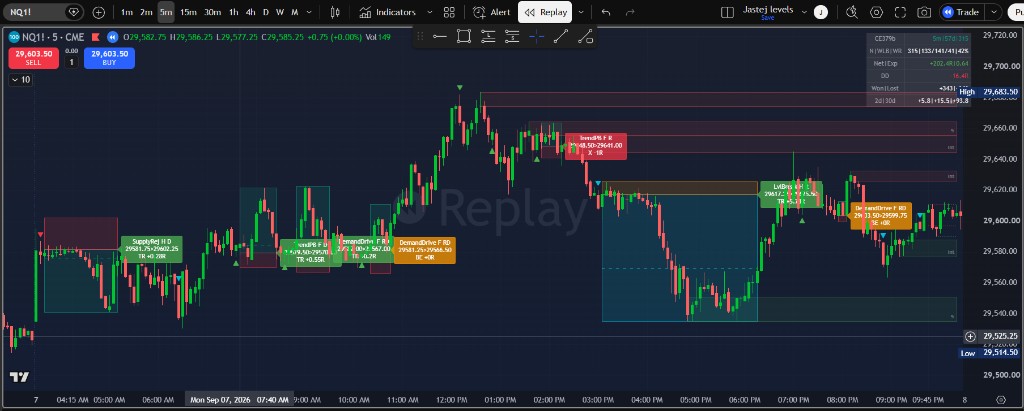The height and width of the screenshot is (411, 1024).
Task: Switch to the Weekly (W) timeframe
Action: (280, 12)
